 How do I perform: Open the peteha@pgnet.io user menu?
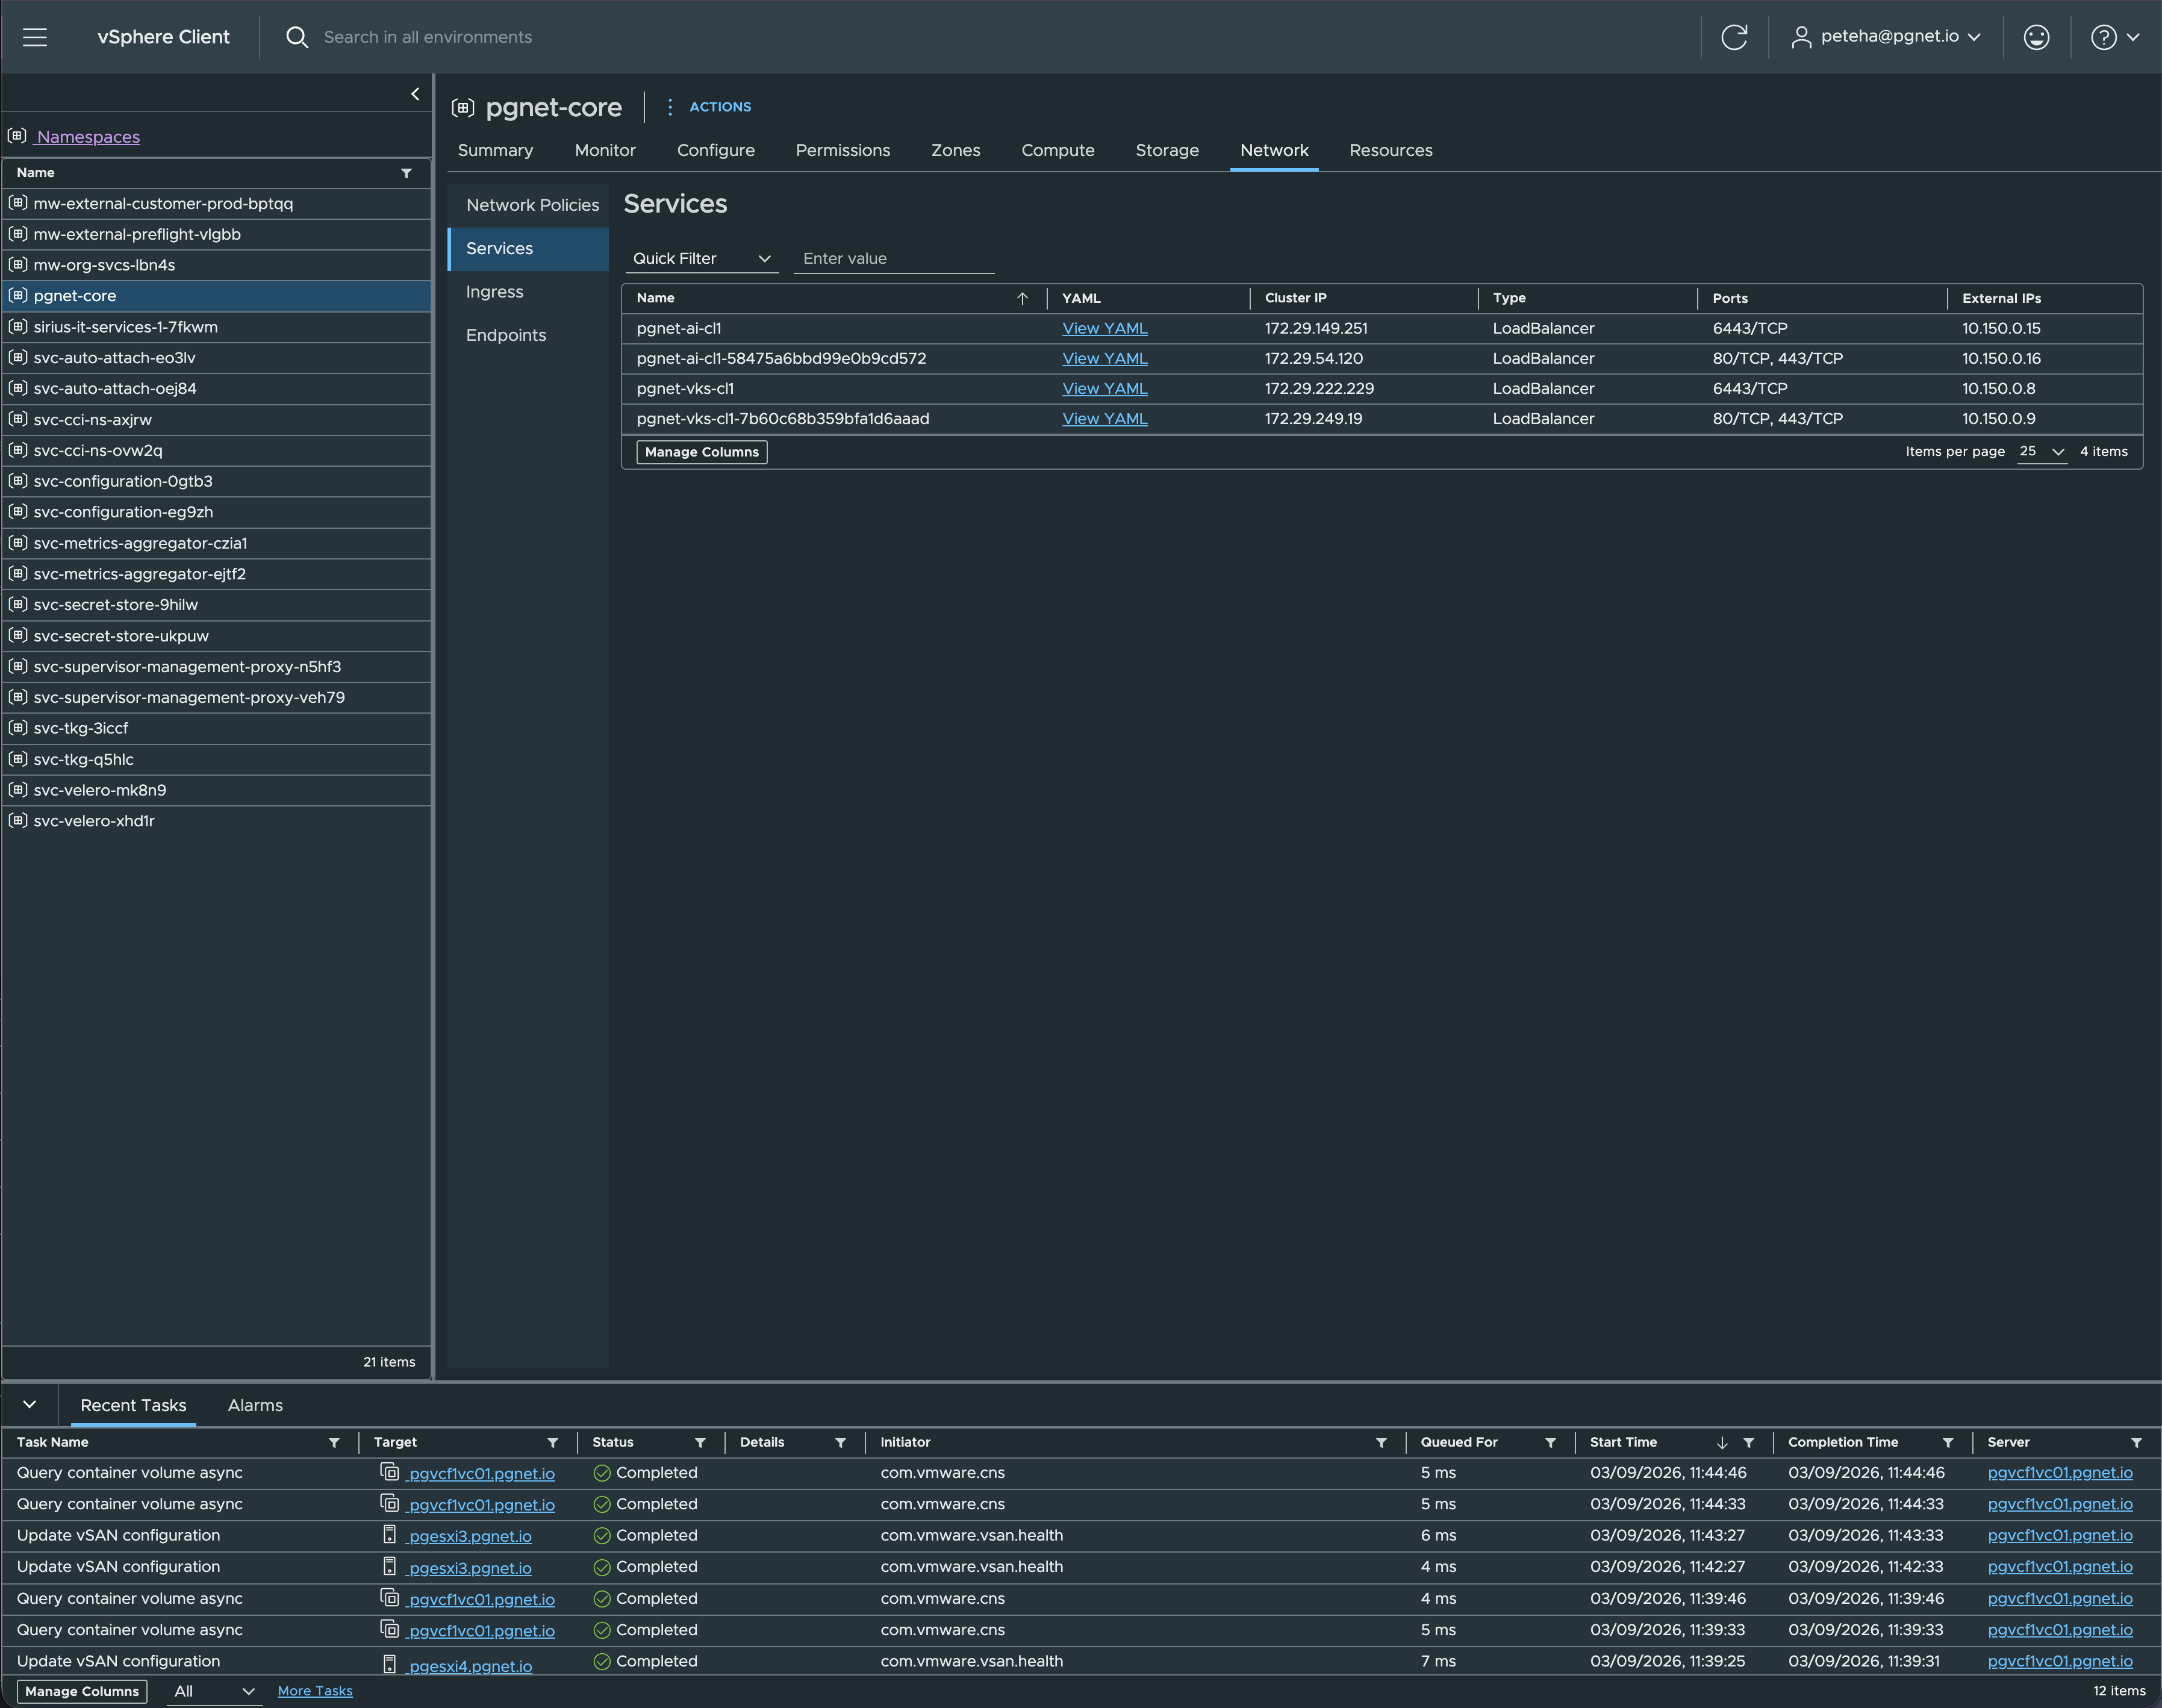click(x=1886, y=37)
